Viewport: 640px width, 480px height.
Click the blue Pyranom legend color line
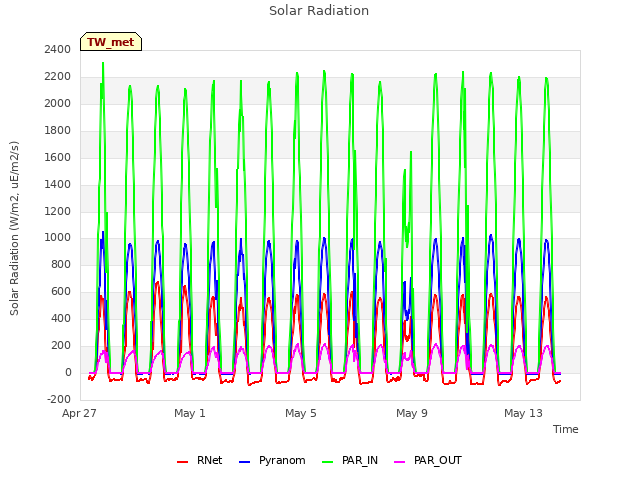244,462
